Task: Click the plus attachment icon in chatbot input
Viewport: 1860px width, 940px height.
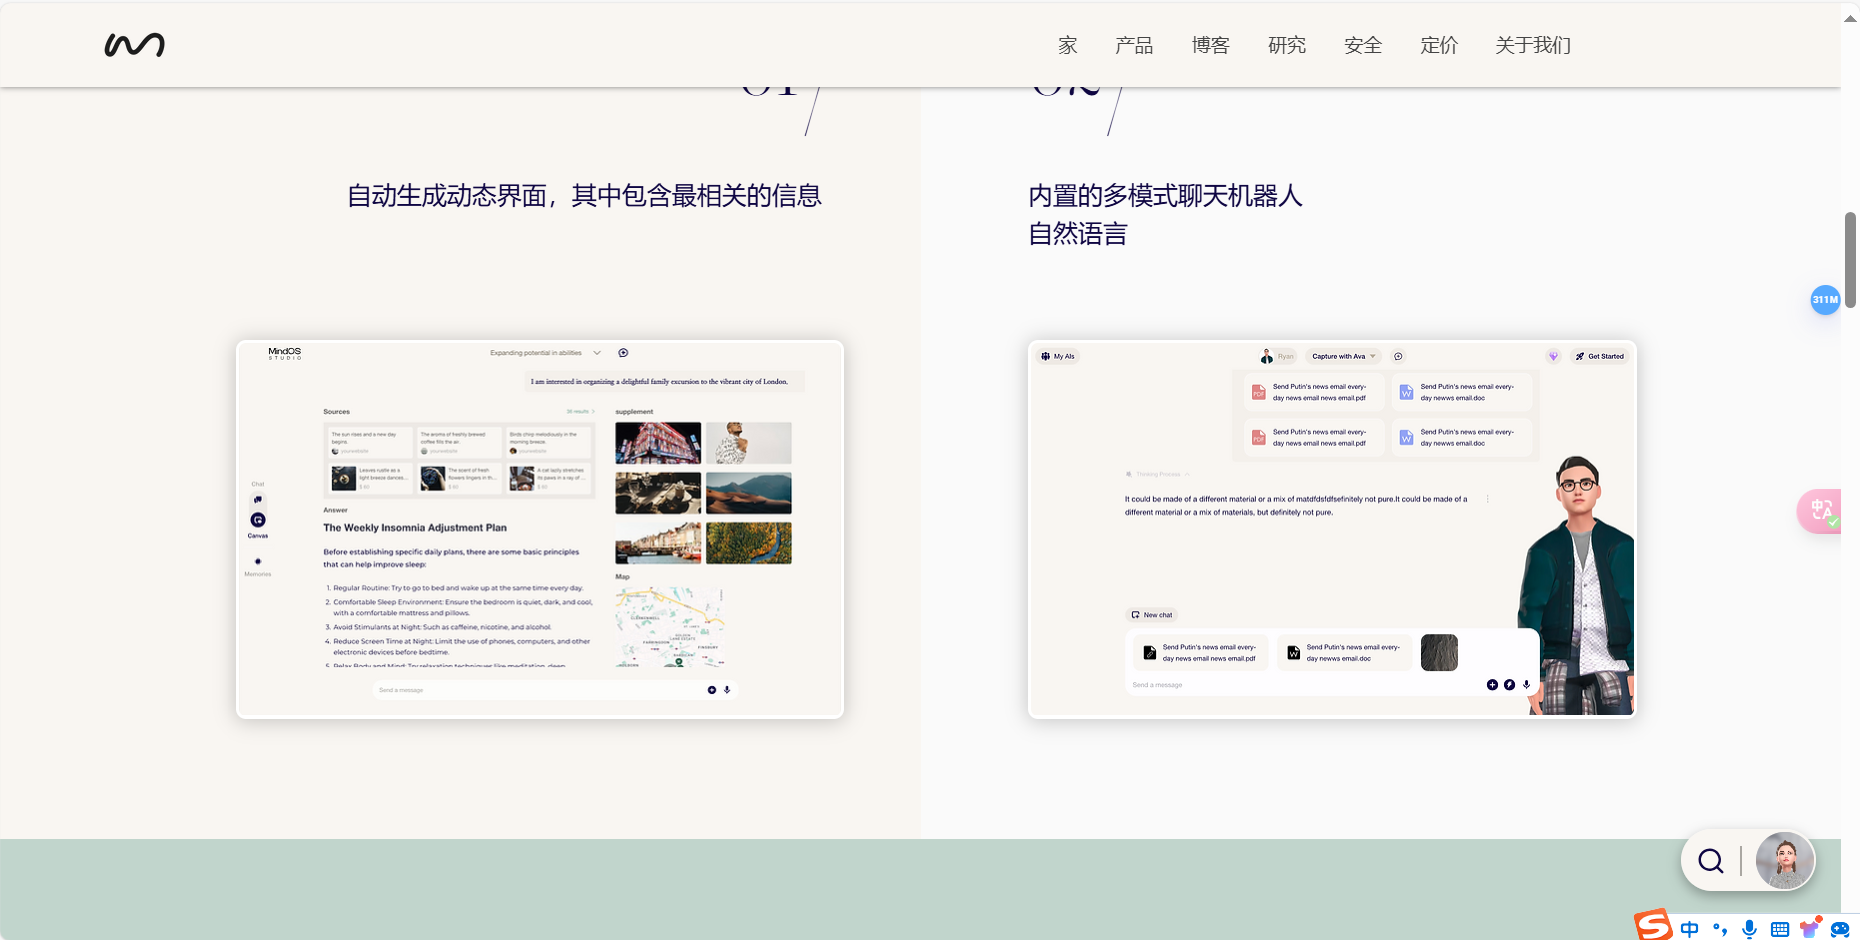Action: click(x=1493, y=685)
